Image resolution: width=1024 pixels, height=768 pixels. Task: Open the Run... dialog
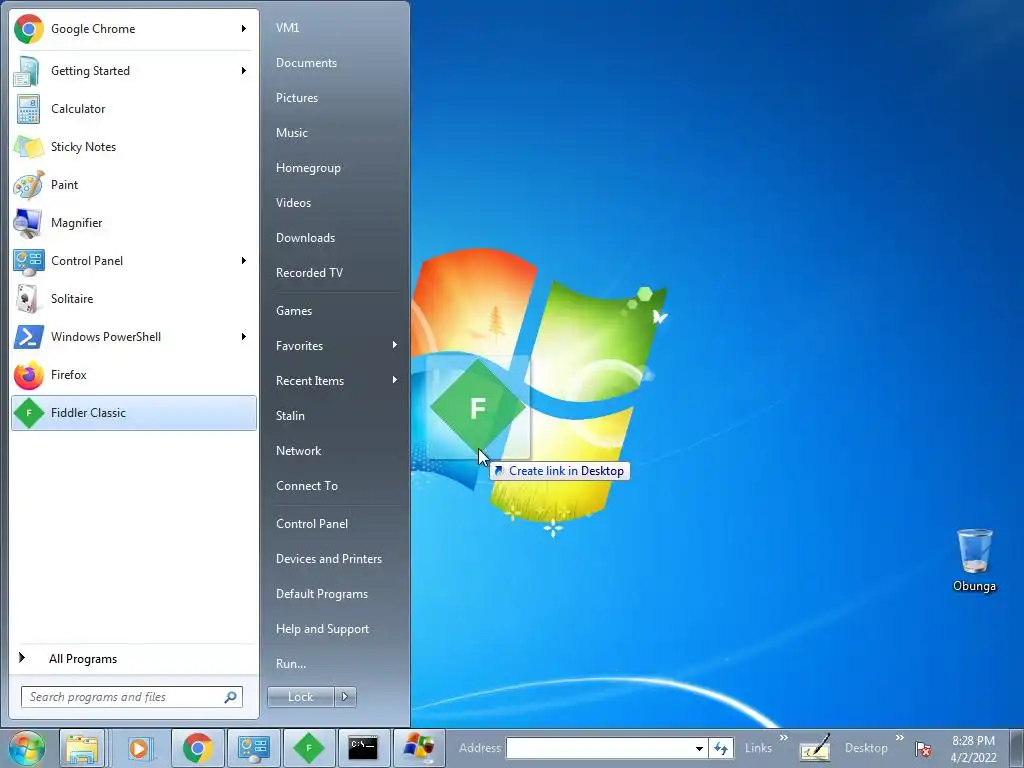click(x=291, y=664)
